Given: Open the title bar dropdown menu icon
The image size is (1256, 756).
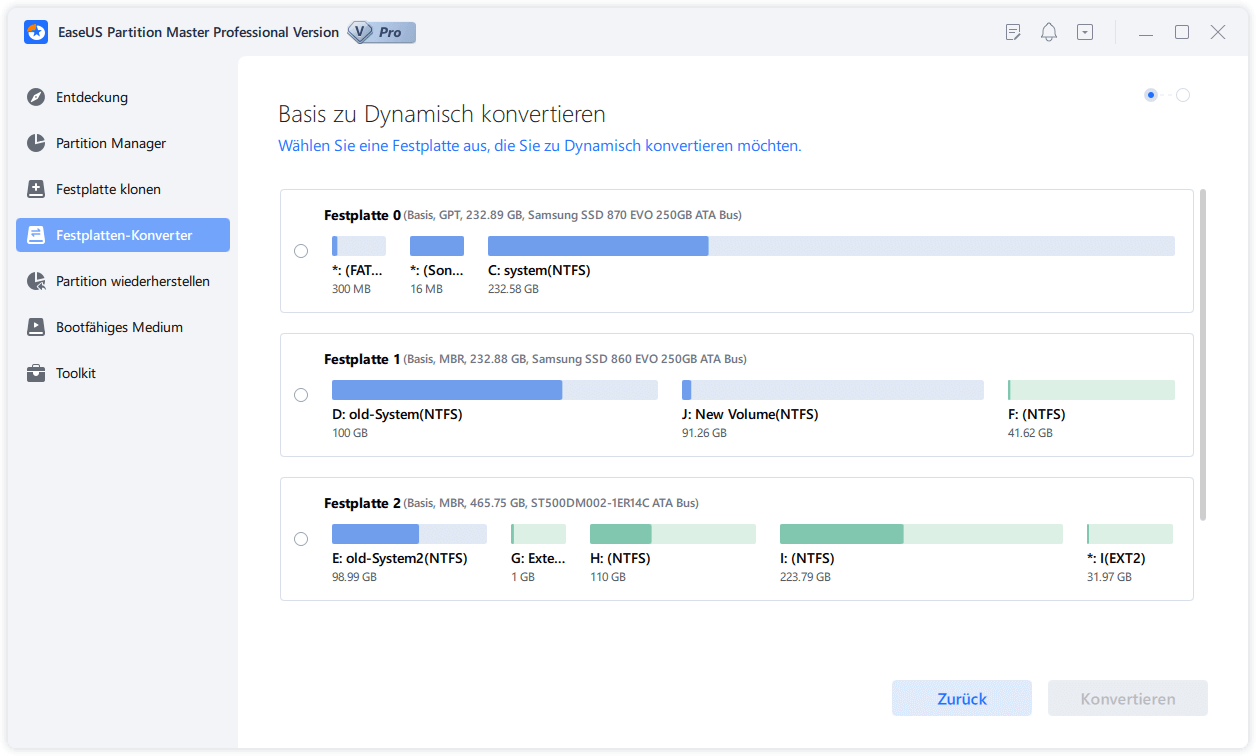Looking at the screenshot, I should click(x=1085, y=32).
